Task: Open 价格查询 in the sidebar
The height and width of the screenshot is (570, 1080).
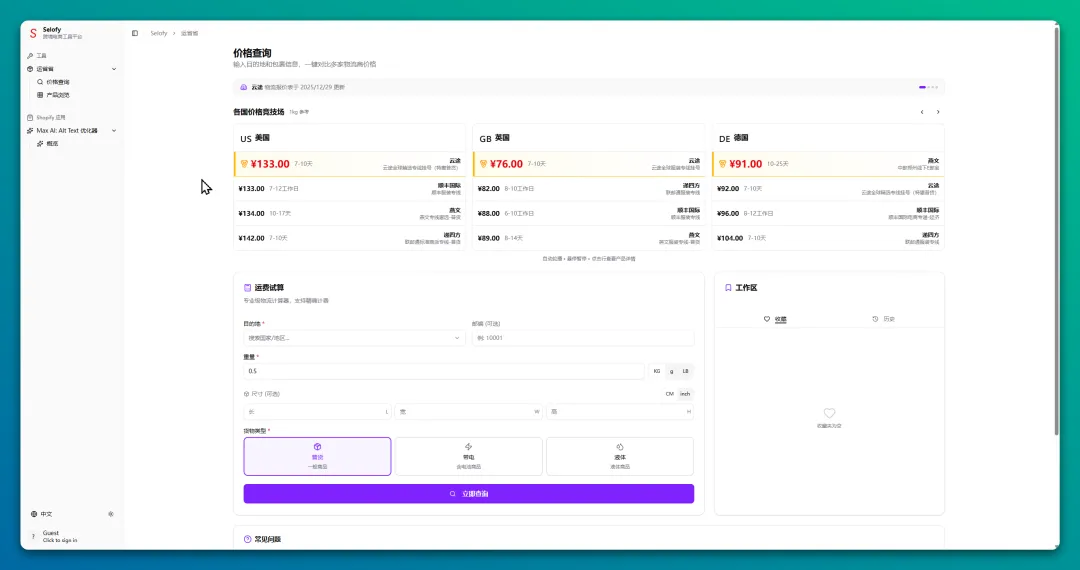Action: click(x=58, y=82)
